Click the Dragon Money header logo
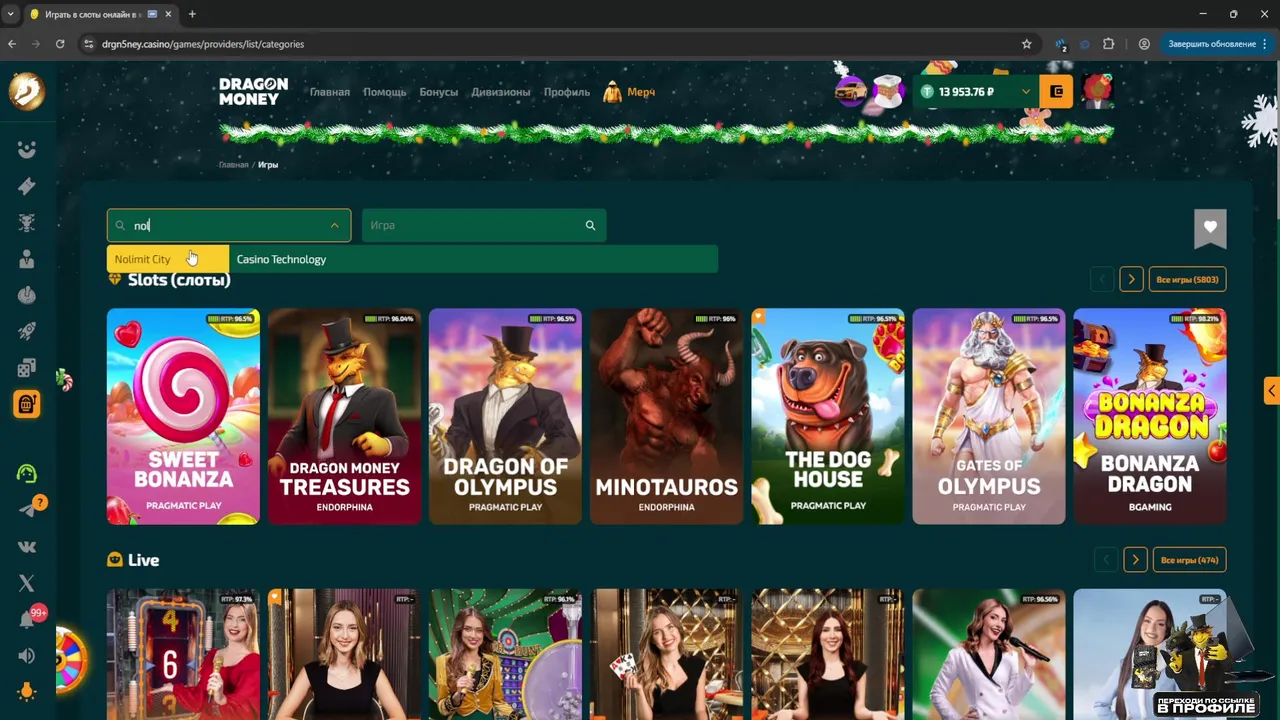This screenshot has height=720, width=1280. pos(253,91)
